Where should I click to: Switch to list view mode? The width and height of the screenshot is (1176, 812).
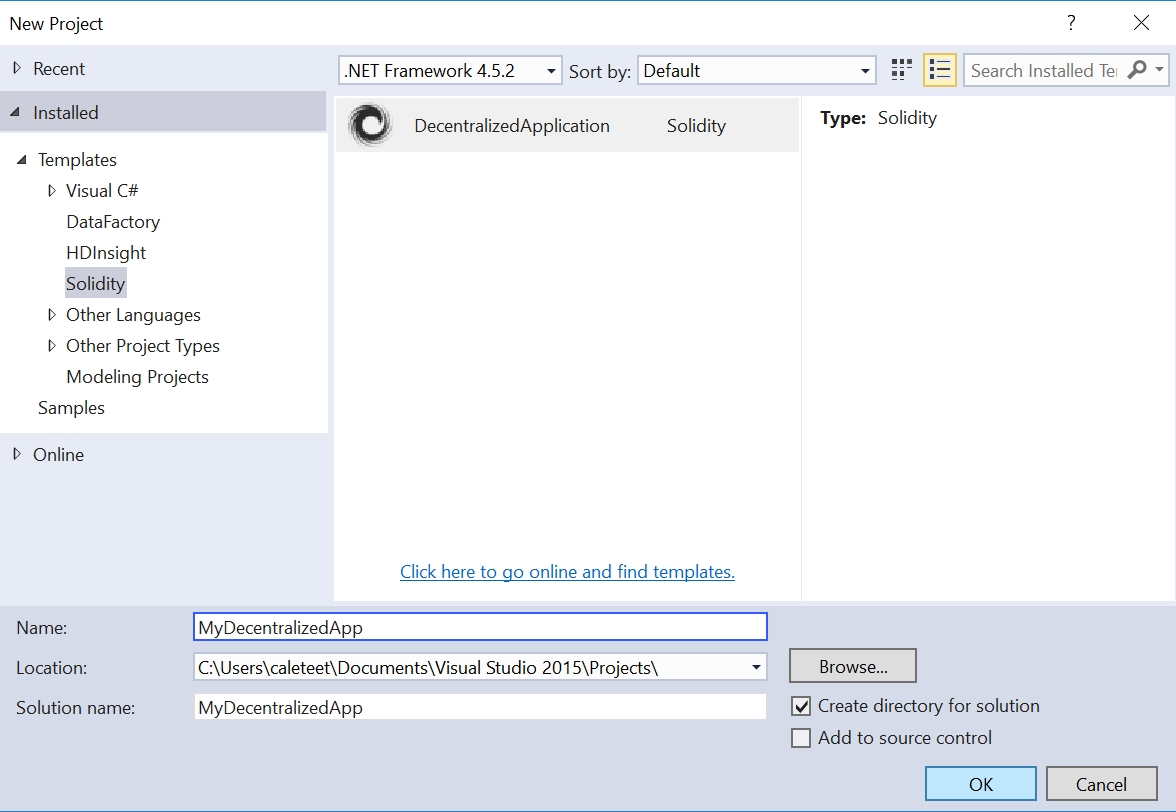(939, 70)
